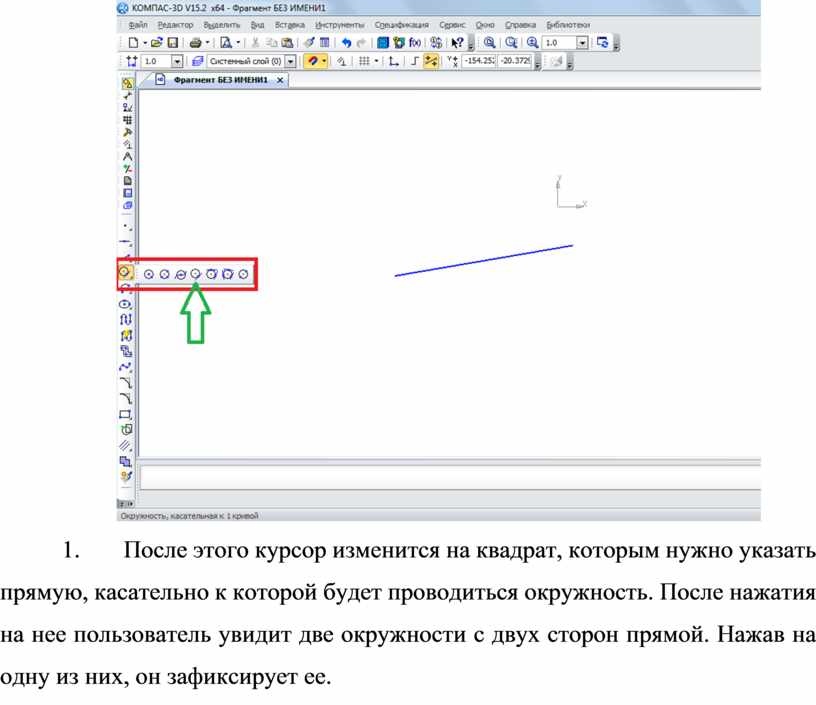
Task: Open the Geometry panel icon at top-left
Action: (x=127, y=83)
